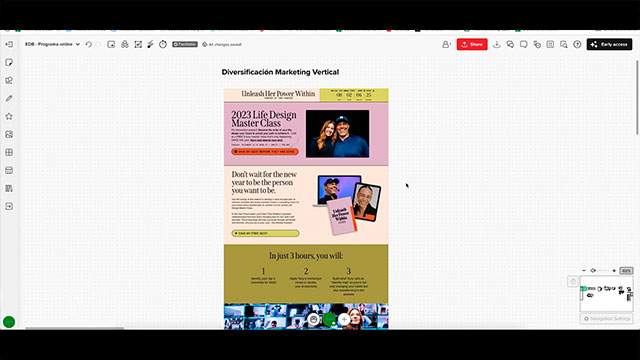Click the countdown timer banner in the image

354,95
